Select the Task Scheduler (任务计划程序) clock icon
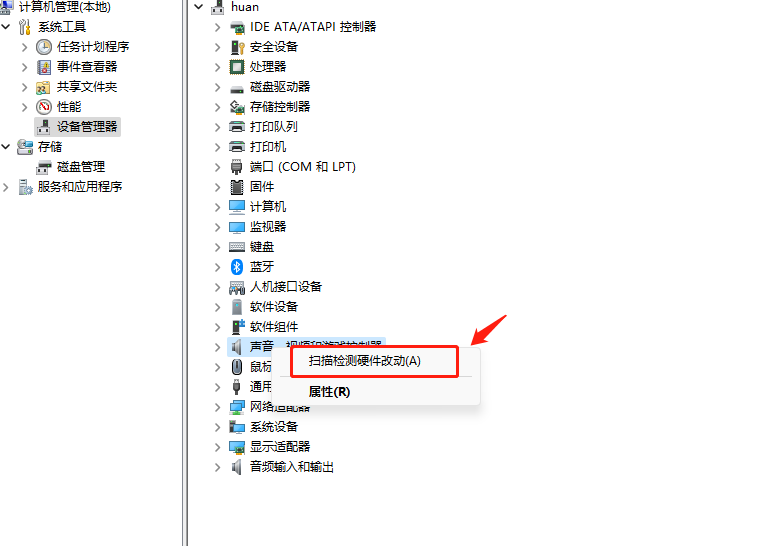Screen dimensions: 762x546 coord(44,47)
